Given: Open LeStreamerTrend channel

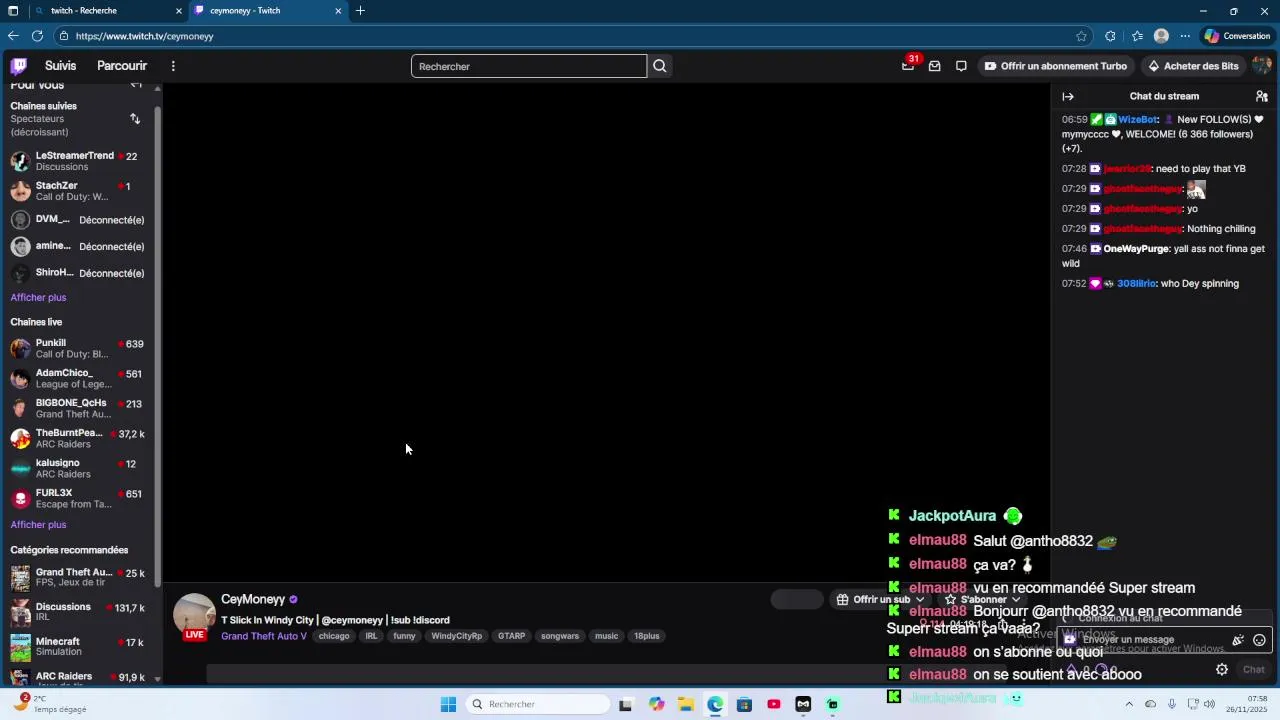Looking at the screenshot, I should (x=78, y=161).
